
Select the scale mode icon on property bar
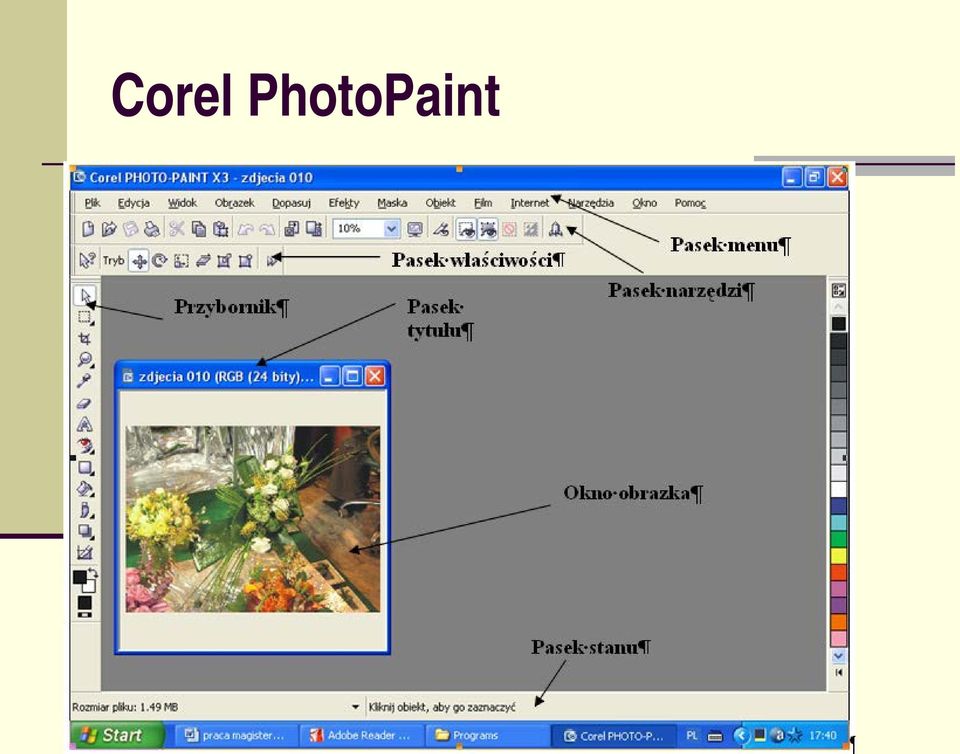click(181, 261)
